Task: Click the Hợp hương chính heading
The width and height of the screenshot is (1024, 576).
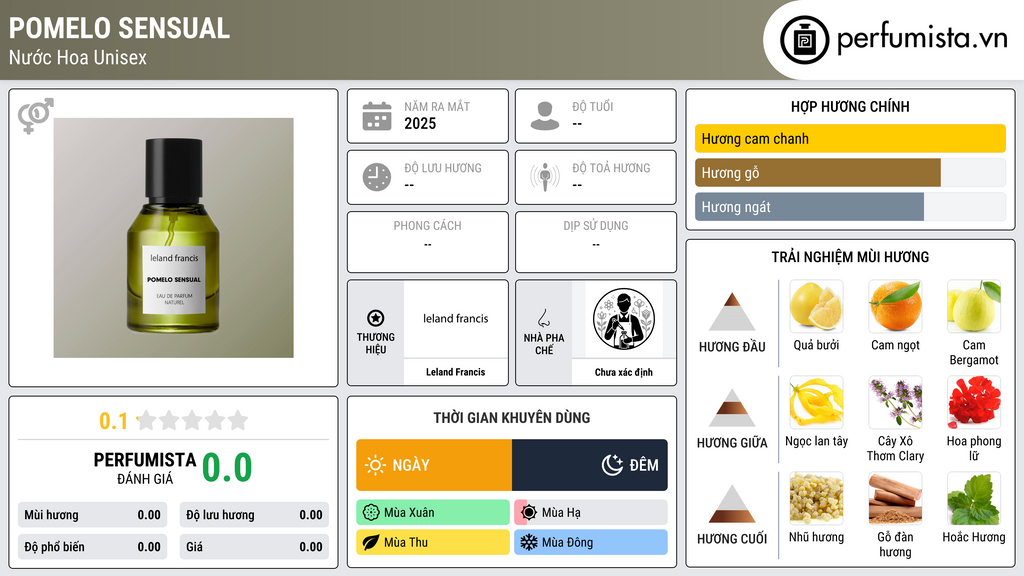Action: coord(850,106)
